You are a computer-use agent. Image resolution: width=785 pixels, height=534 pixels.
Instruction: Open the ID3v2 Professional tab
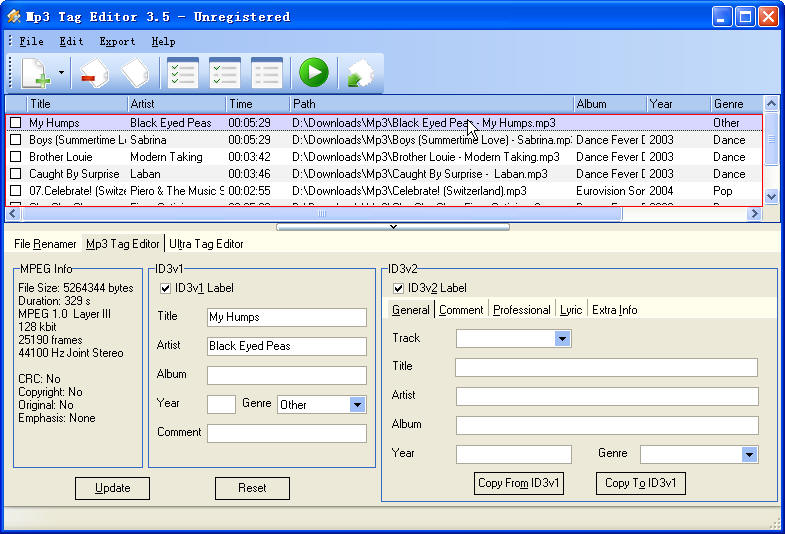coord(522,310)
